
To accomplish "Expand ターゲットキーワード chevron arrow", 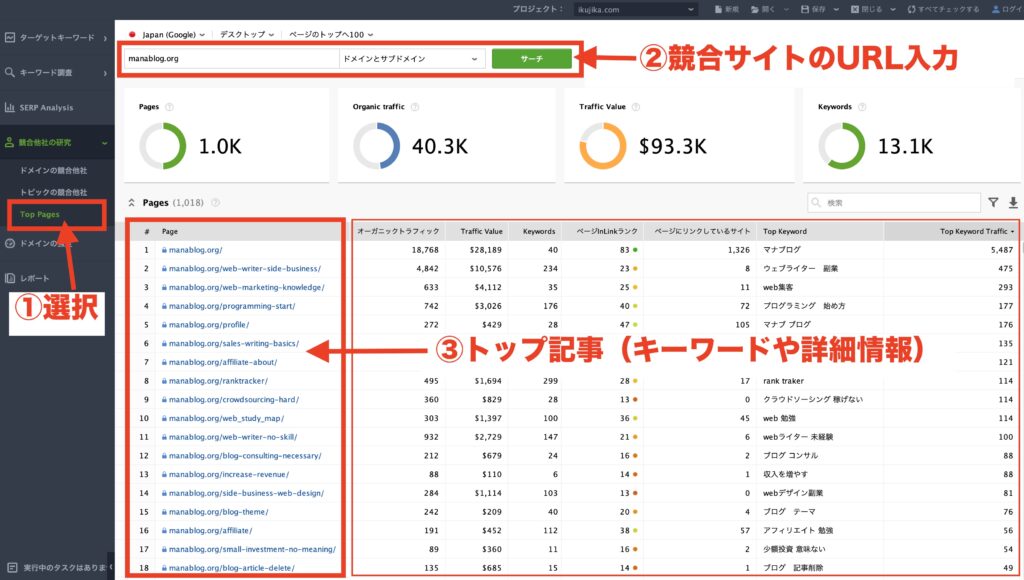I will (104, 38).
